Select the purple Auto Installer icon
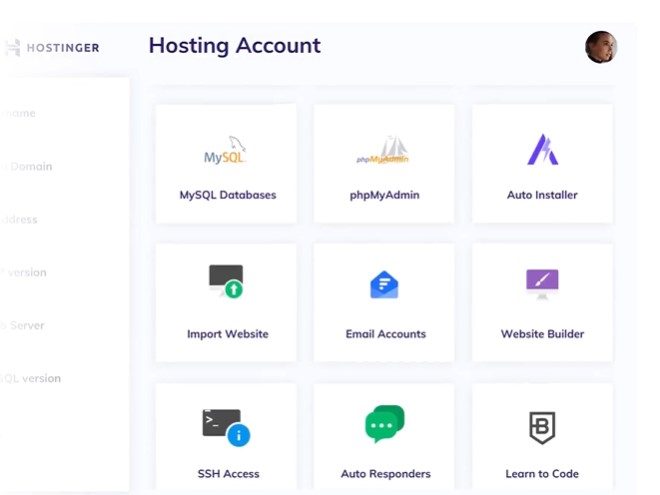This screenshot has height=495, width=660. tap(543, 149)
